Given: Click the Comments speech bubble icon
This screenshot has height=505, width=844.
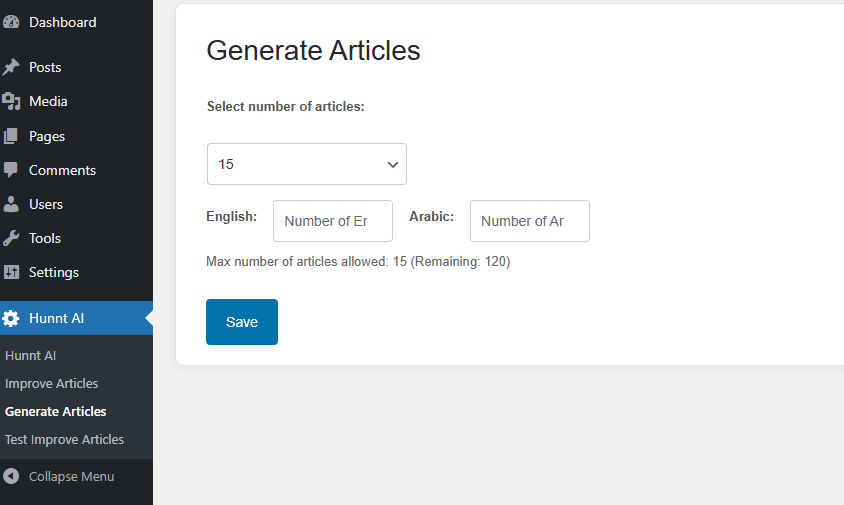Looking at the screenshot, I should click(x=12, y=170).
